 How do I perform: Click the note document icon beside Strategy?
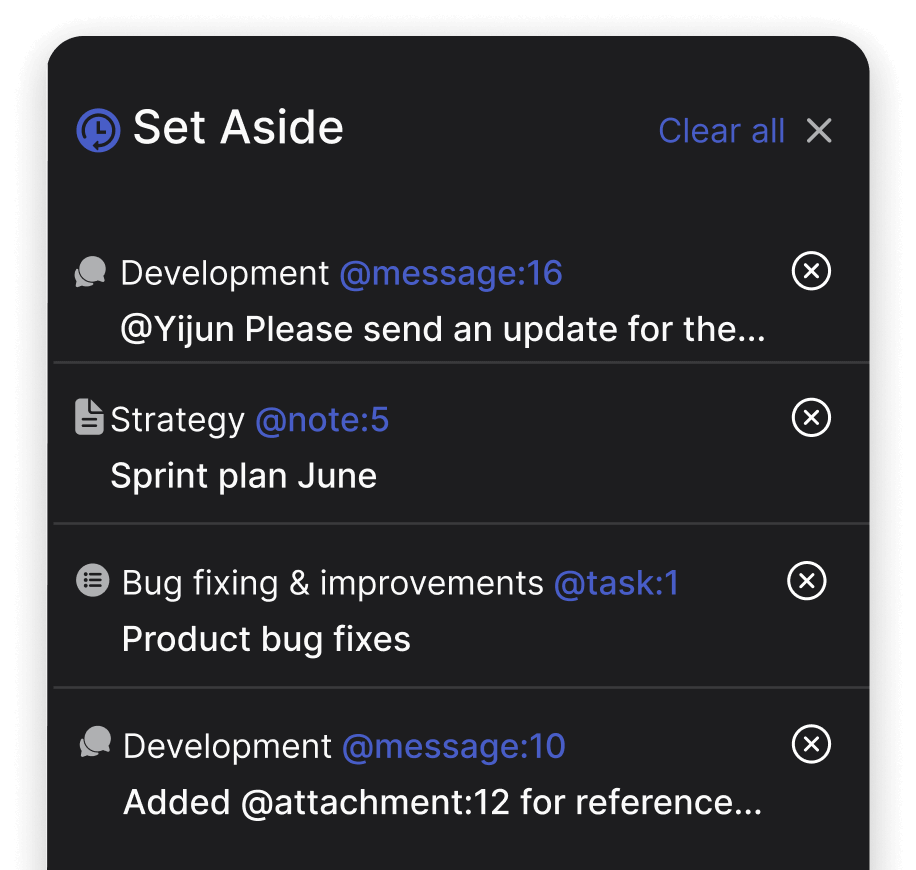[x=89, y=418]
